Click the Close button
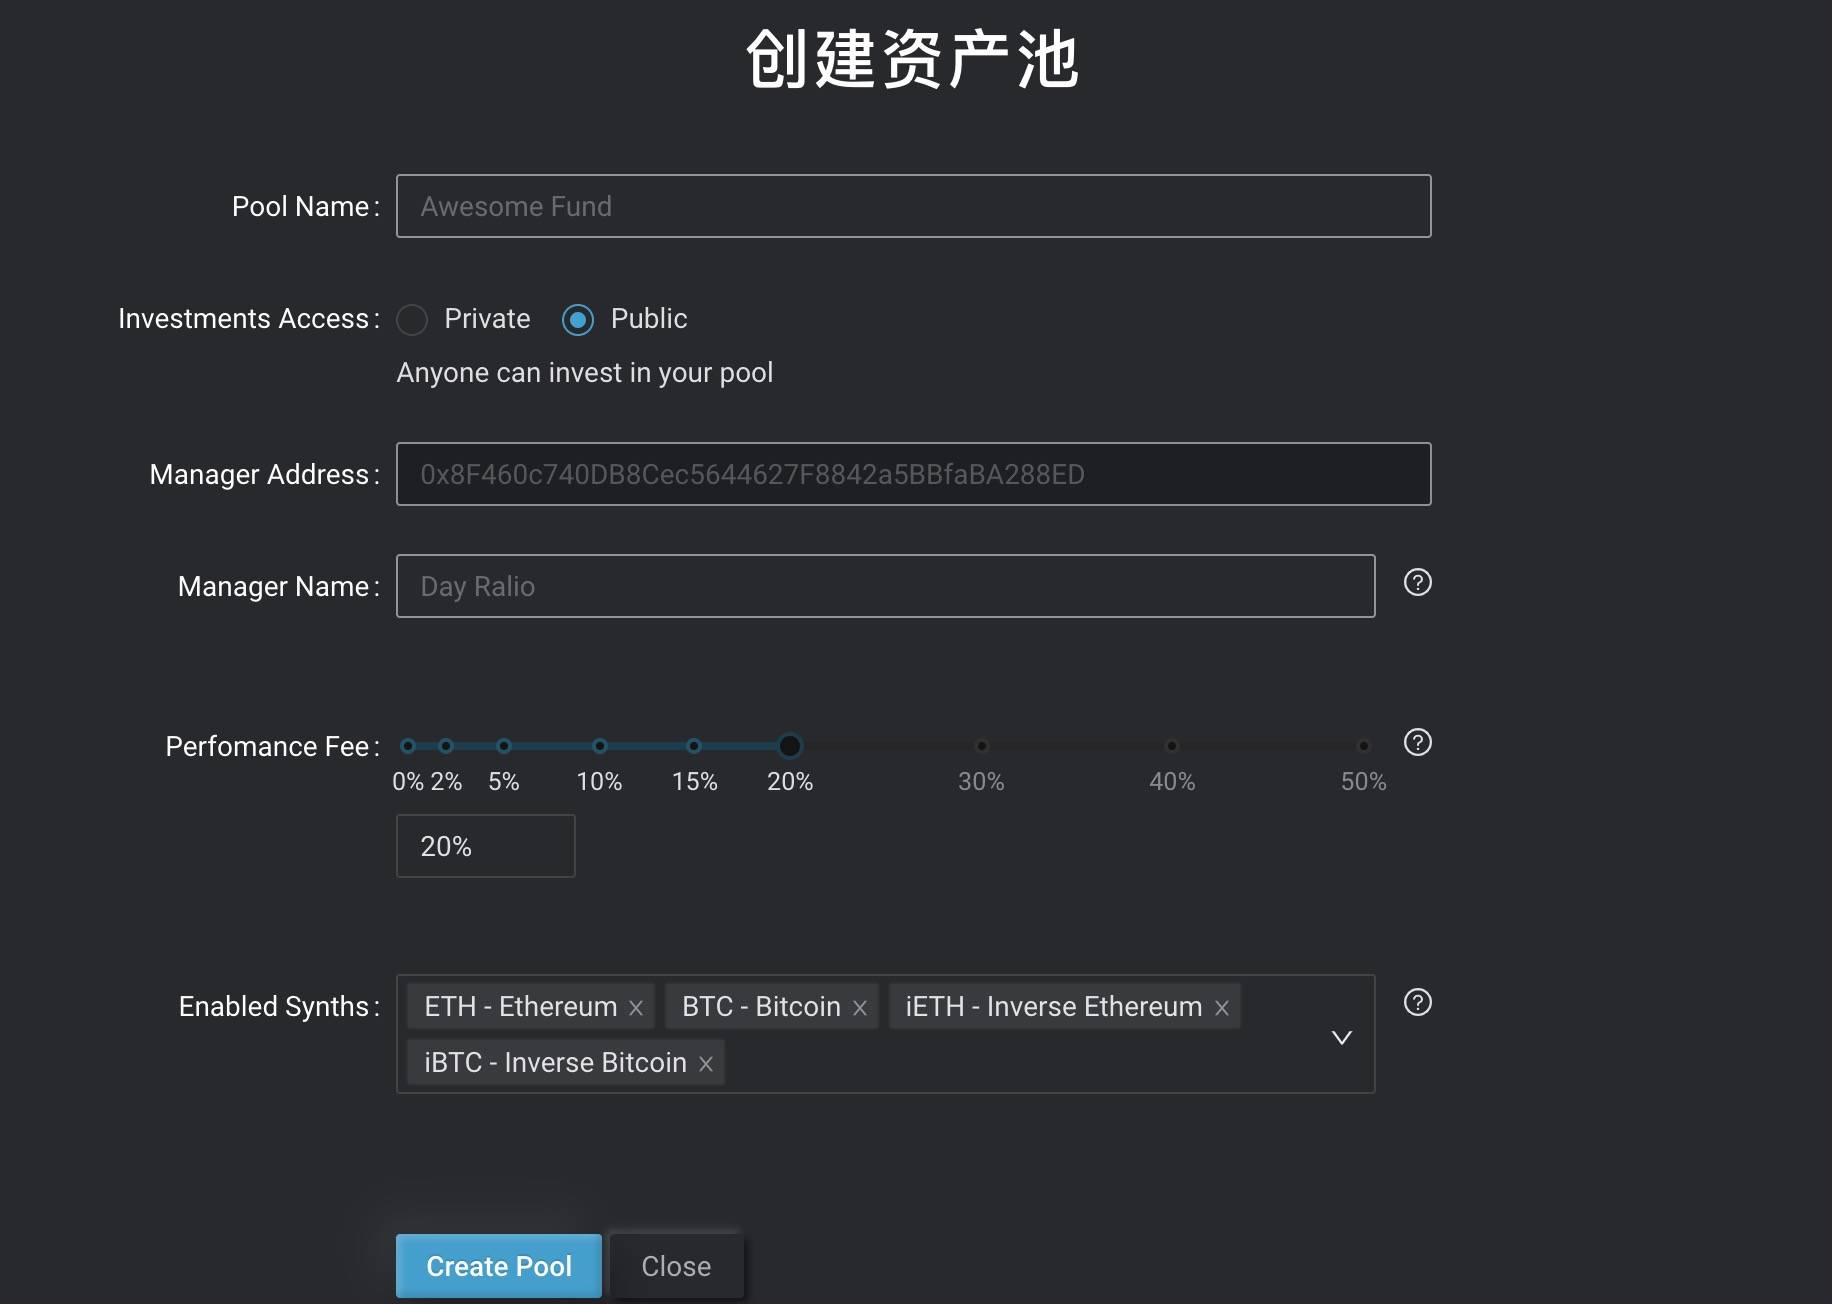The width and height of the screenshot is (1832, 1304). click(x=677, y=1266)
